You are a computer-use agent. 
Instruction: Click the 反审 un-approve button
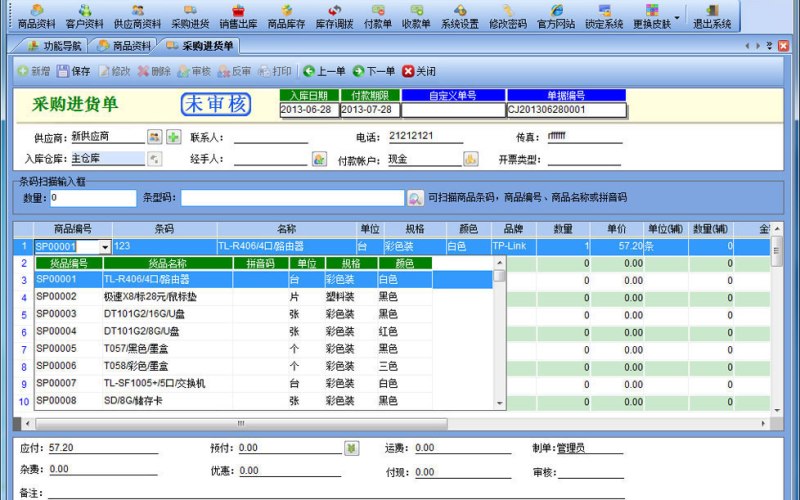234,71
